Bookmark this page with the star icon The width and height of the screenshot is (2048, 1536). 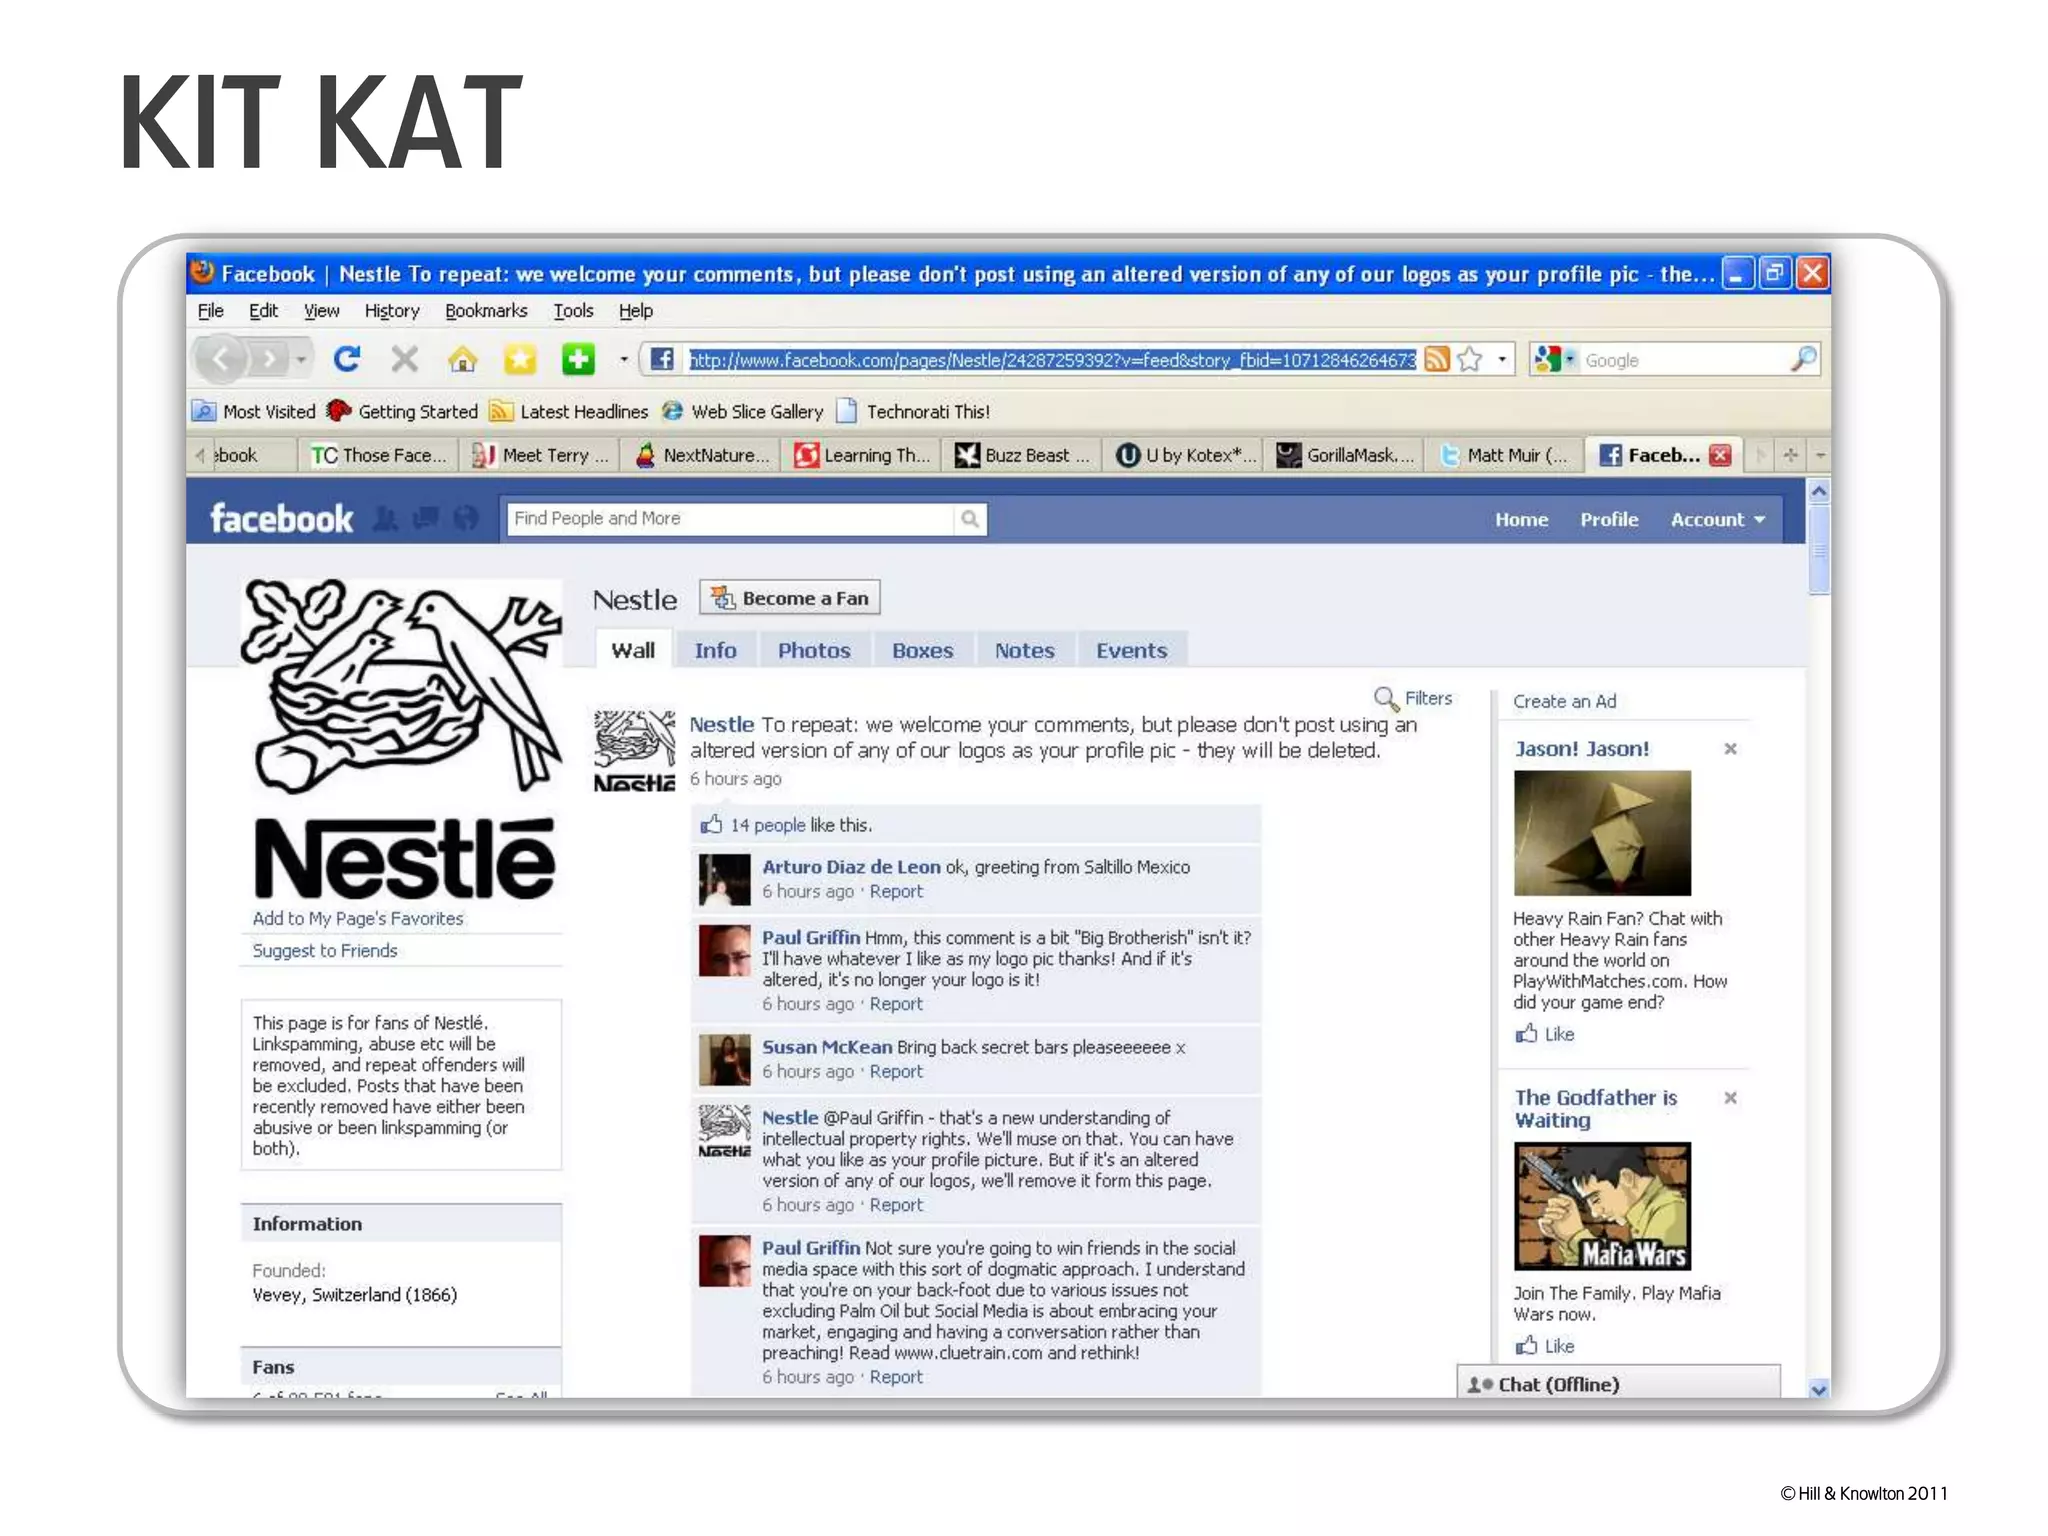1469,359
